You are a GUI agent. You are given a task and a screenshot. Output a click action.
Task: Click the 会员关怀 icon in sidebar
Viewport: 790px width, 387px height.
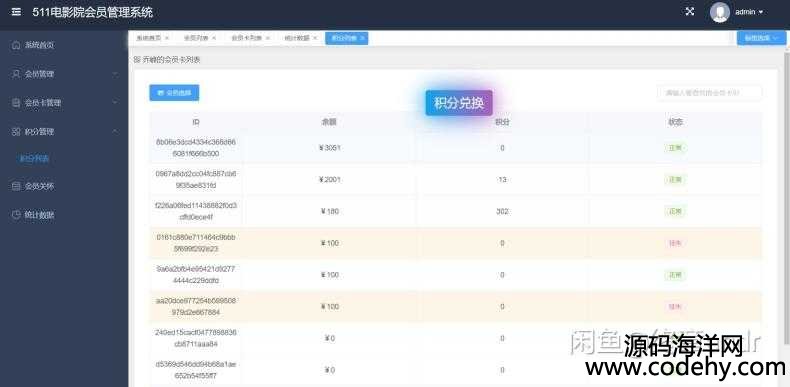tap(16, 186)
